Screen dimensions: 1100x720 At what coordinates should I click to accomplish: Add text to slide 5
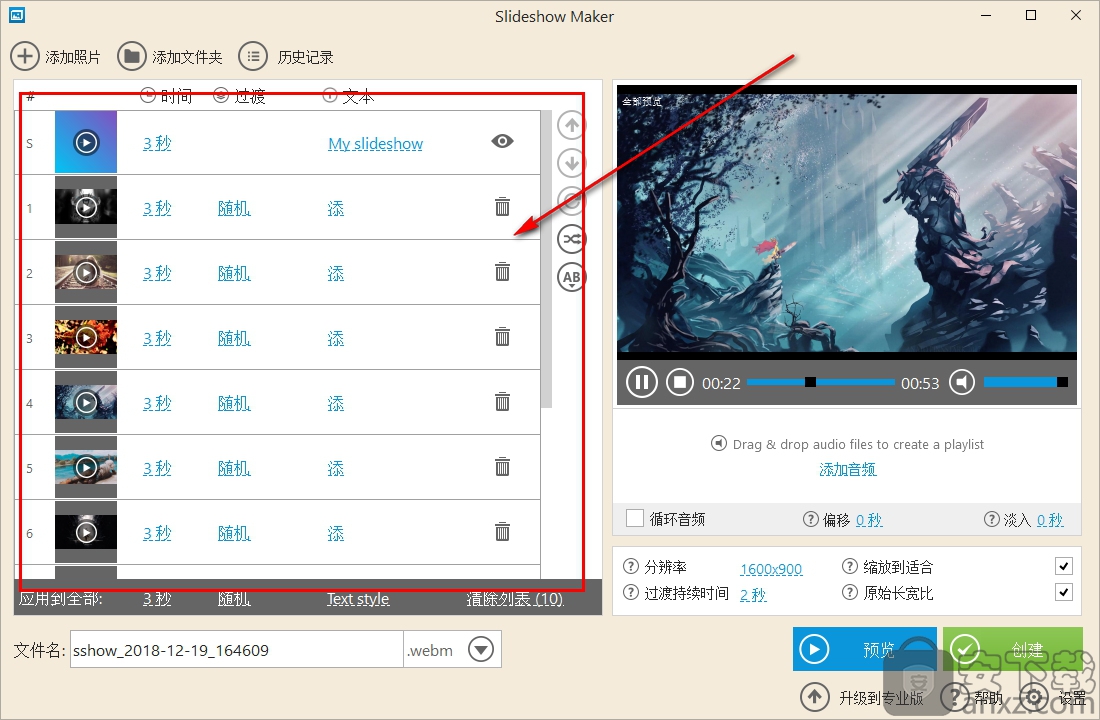click(x=335, y=468)
